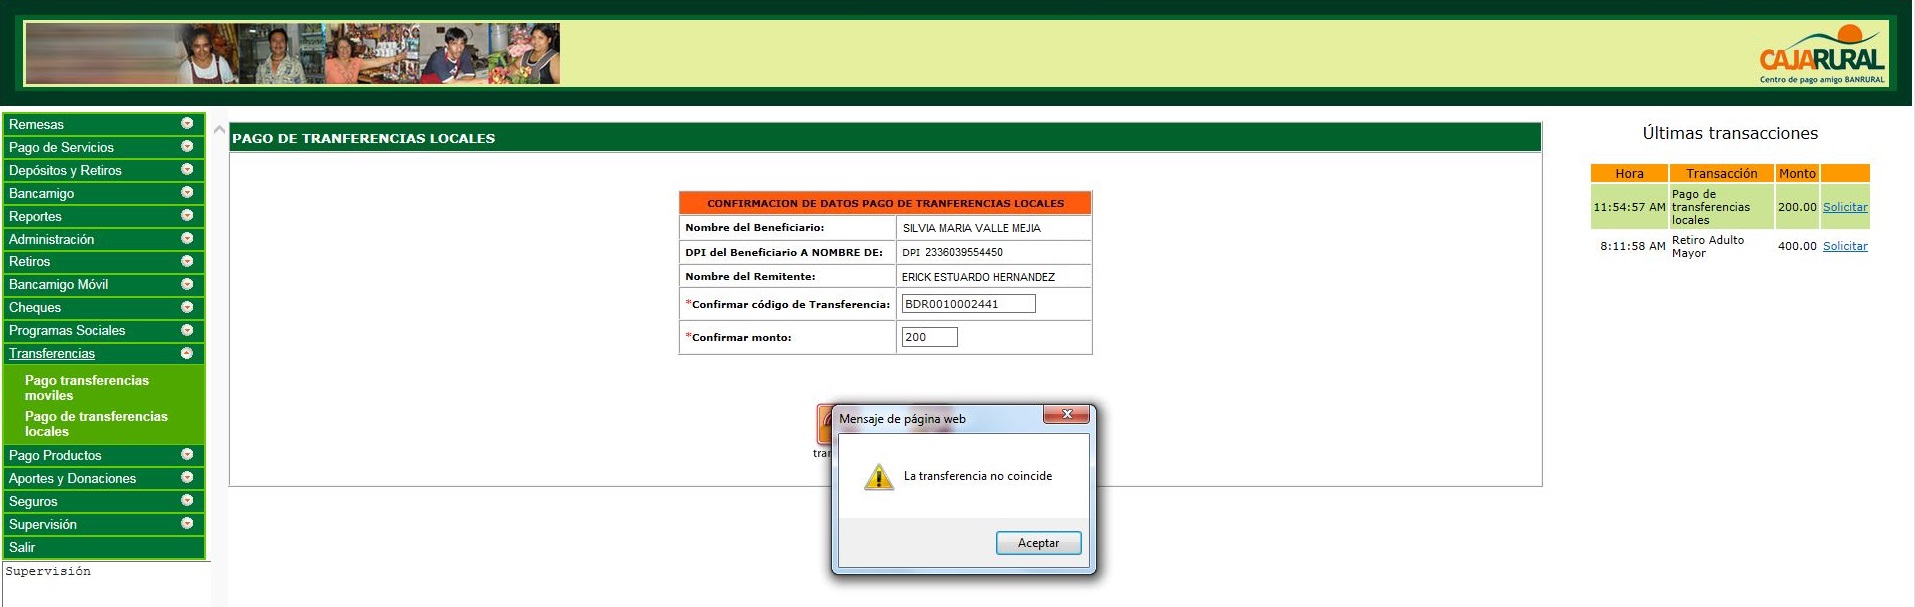Screen dimensions: 1915x607
Task: Click the warning icon in message dialog
Action: pos(878,477)
